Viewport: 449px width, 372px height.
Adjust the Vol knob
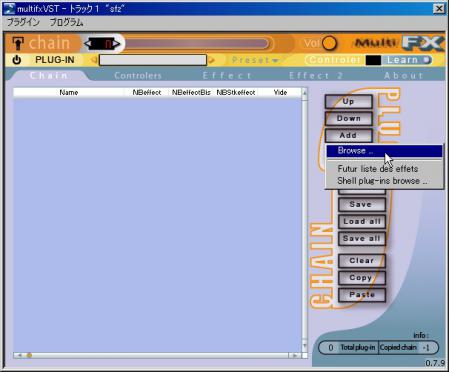(329, 43)
